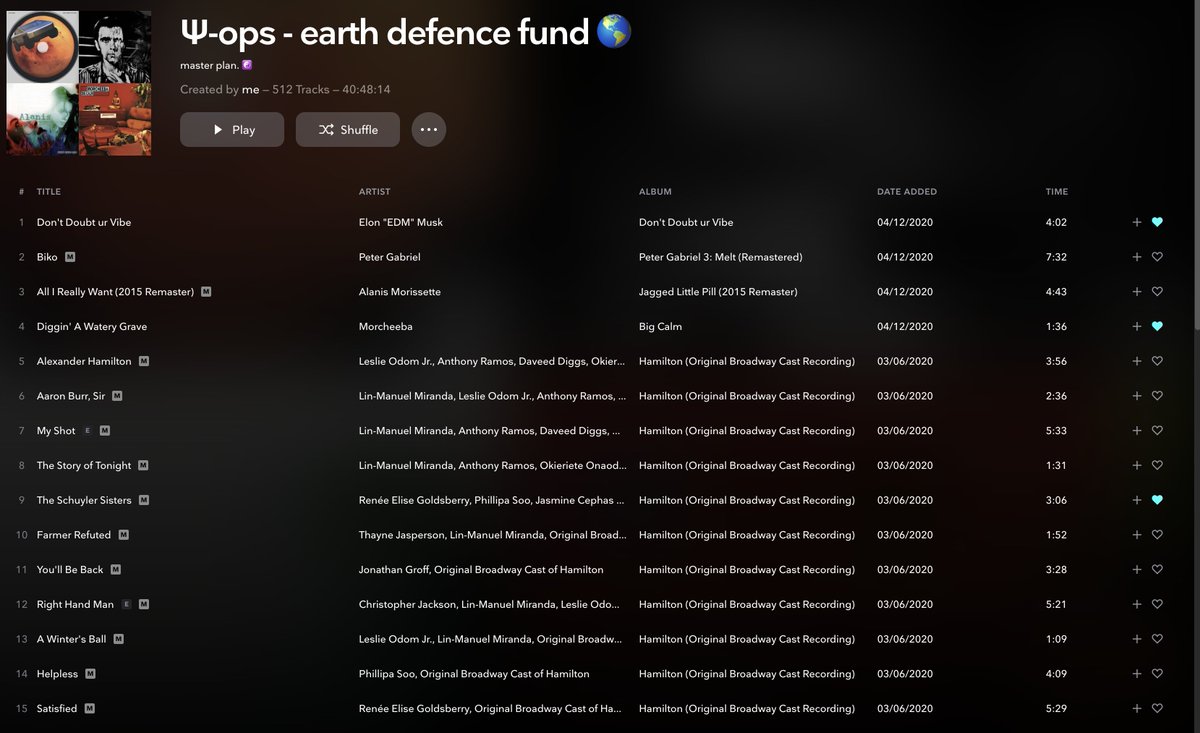The width and height of the screenshot is (1200, 733).
Task: Add 'All I Really Want' with plus icon
Action: [x=1137, y=292]
